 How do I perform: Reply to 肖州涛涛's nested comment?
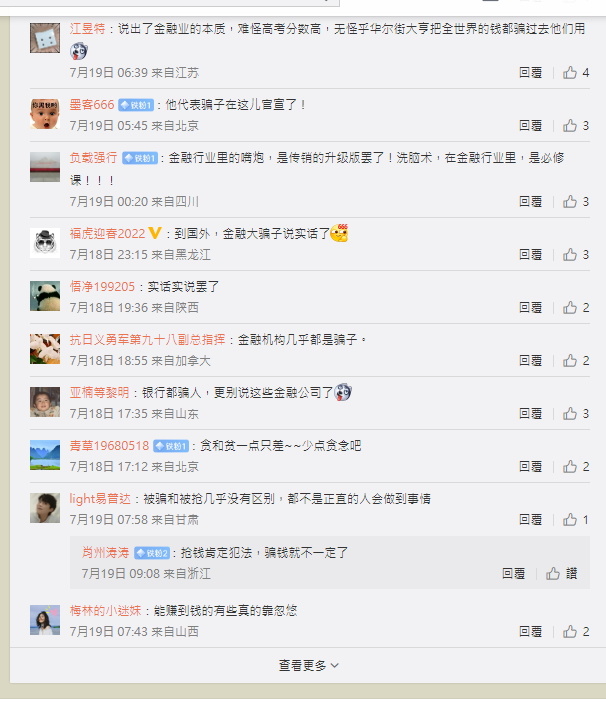point(513,574)
